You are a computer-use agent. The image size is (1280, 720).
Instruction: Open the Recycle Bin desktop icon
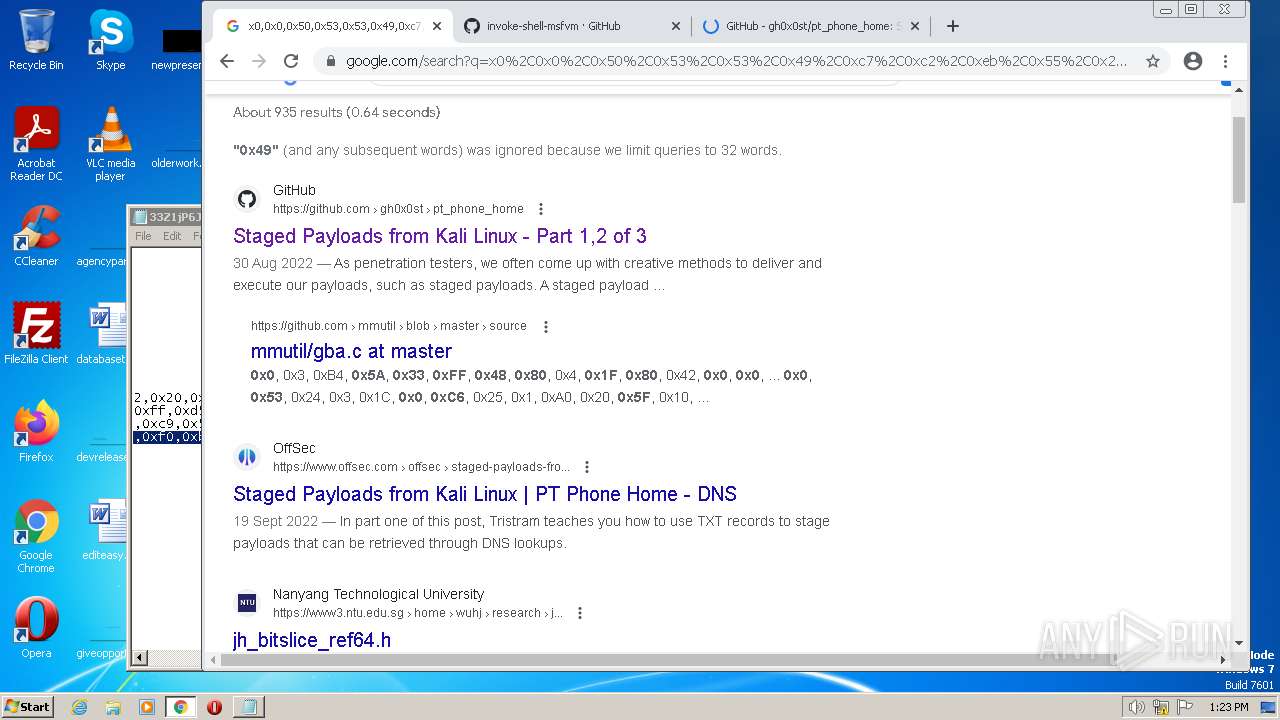point(36,40)
